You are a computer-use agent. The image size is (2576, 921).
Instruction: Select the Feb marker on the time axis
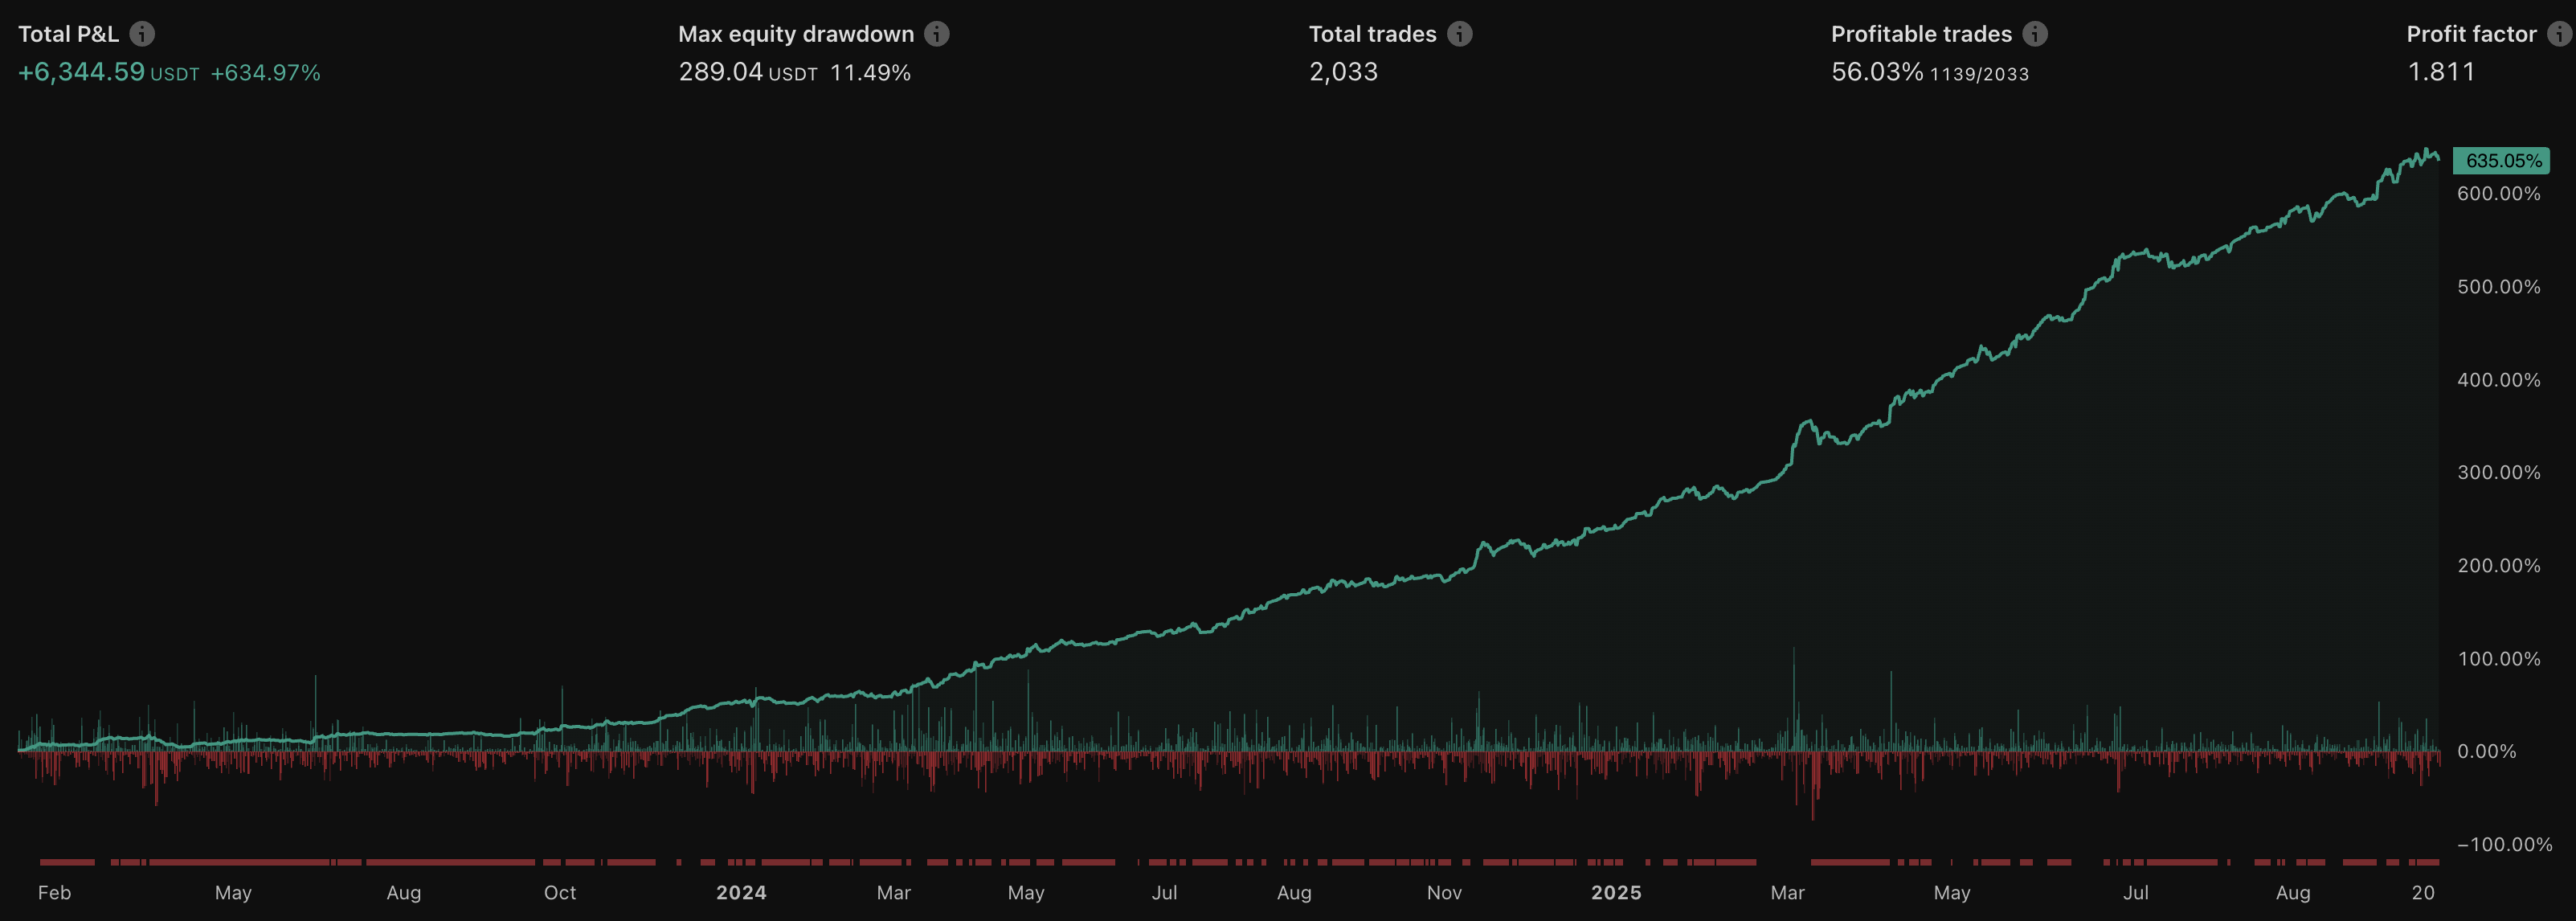[x=54, y=893]
